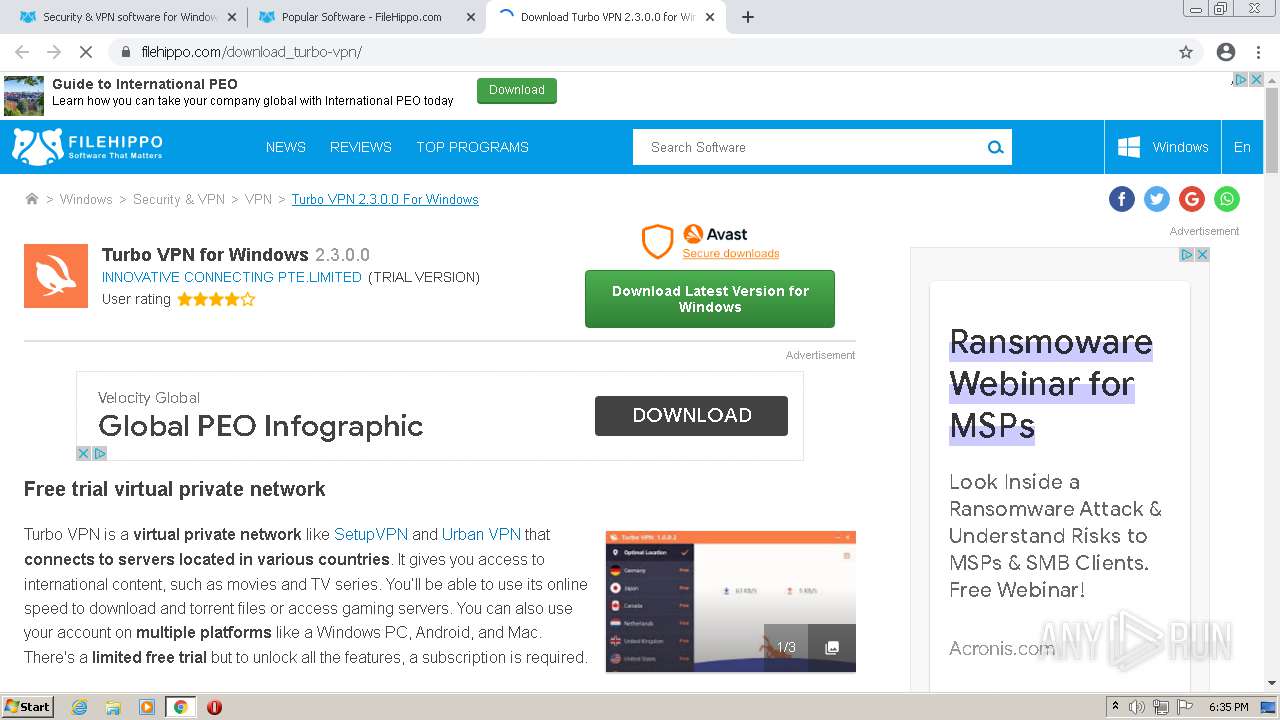Click the Avast shield logo
Image resolution: width=1280 pixels, height=720 pixels.
pos(657,241)
